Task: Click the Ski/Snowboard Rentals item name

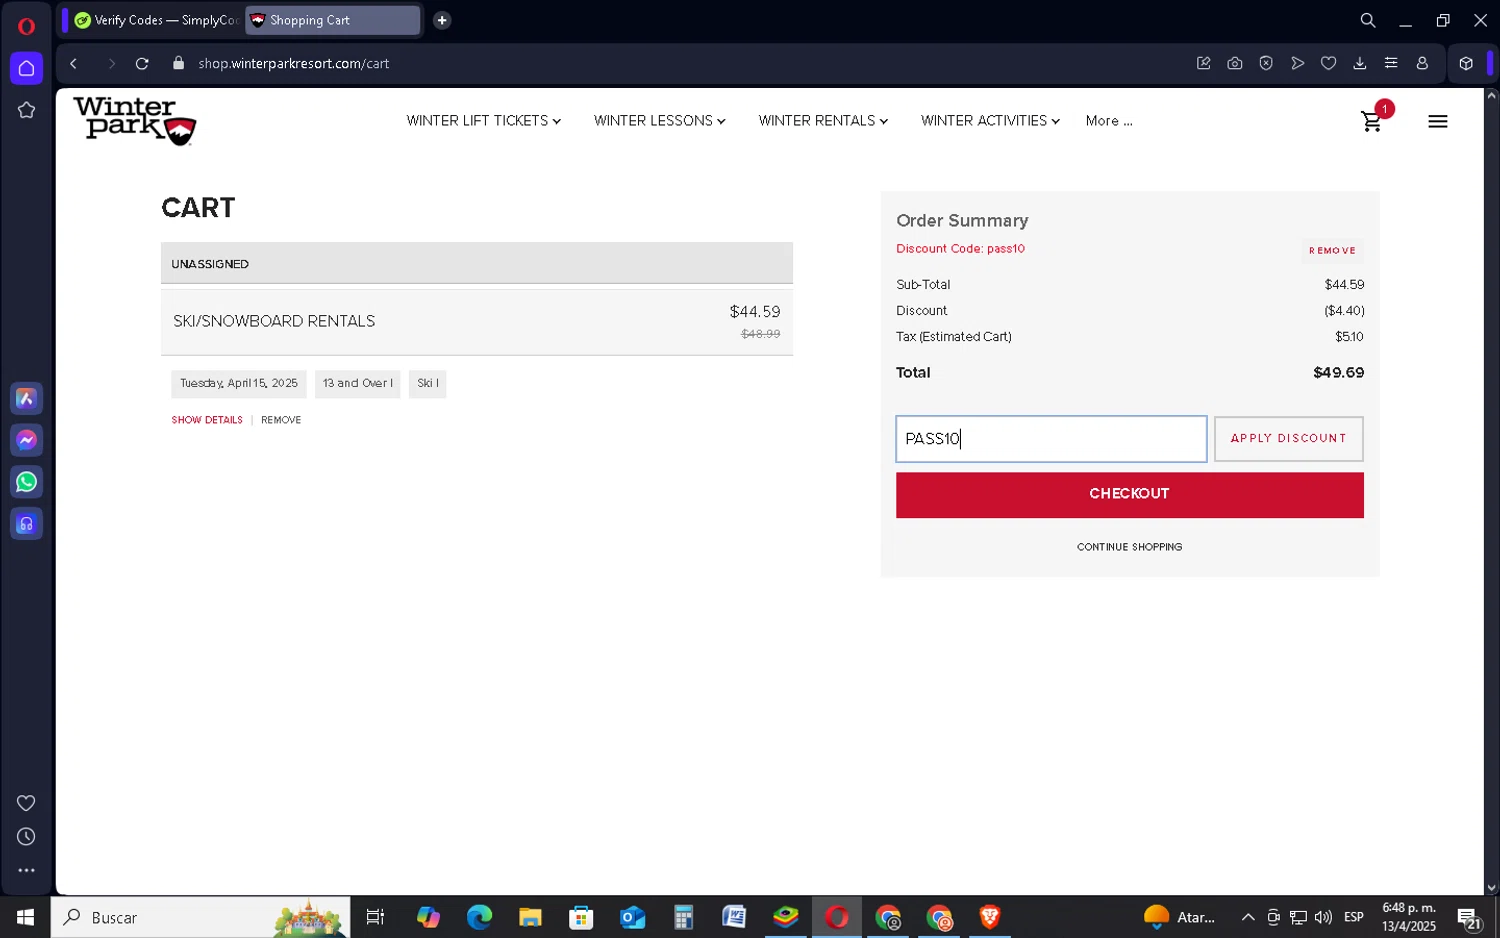Action: point(274,321)
